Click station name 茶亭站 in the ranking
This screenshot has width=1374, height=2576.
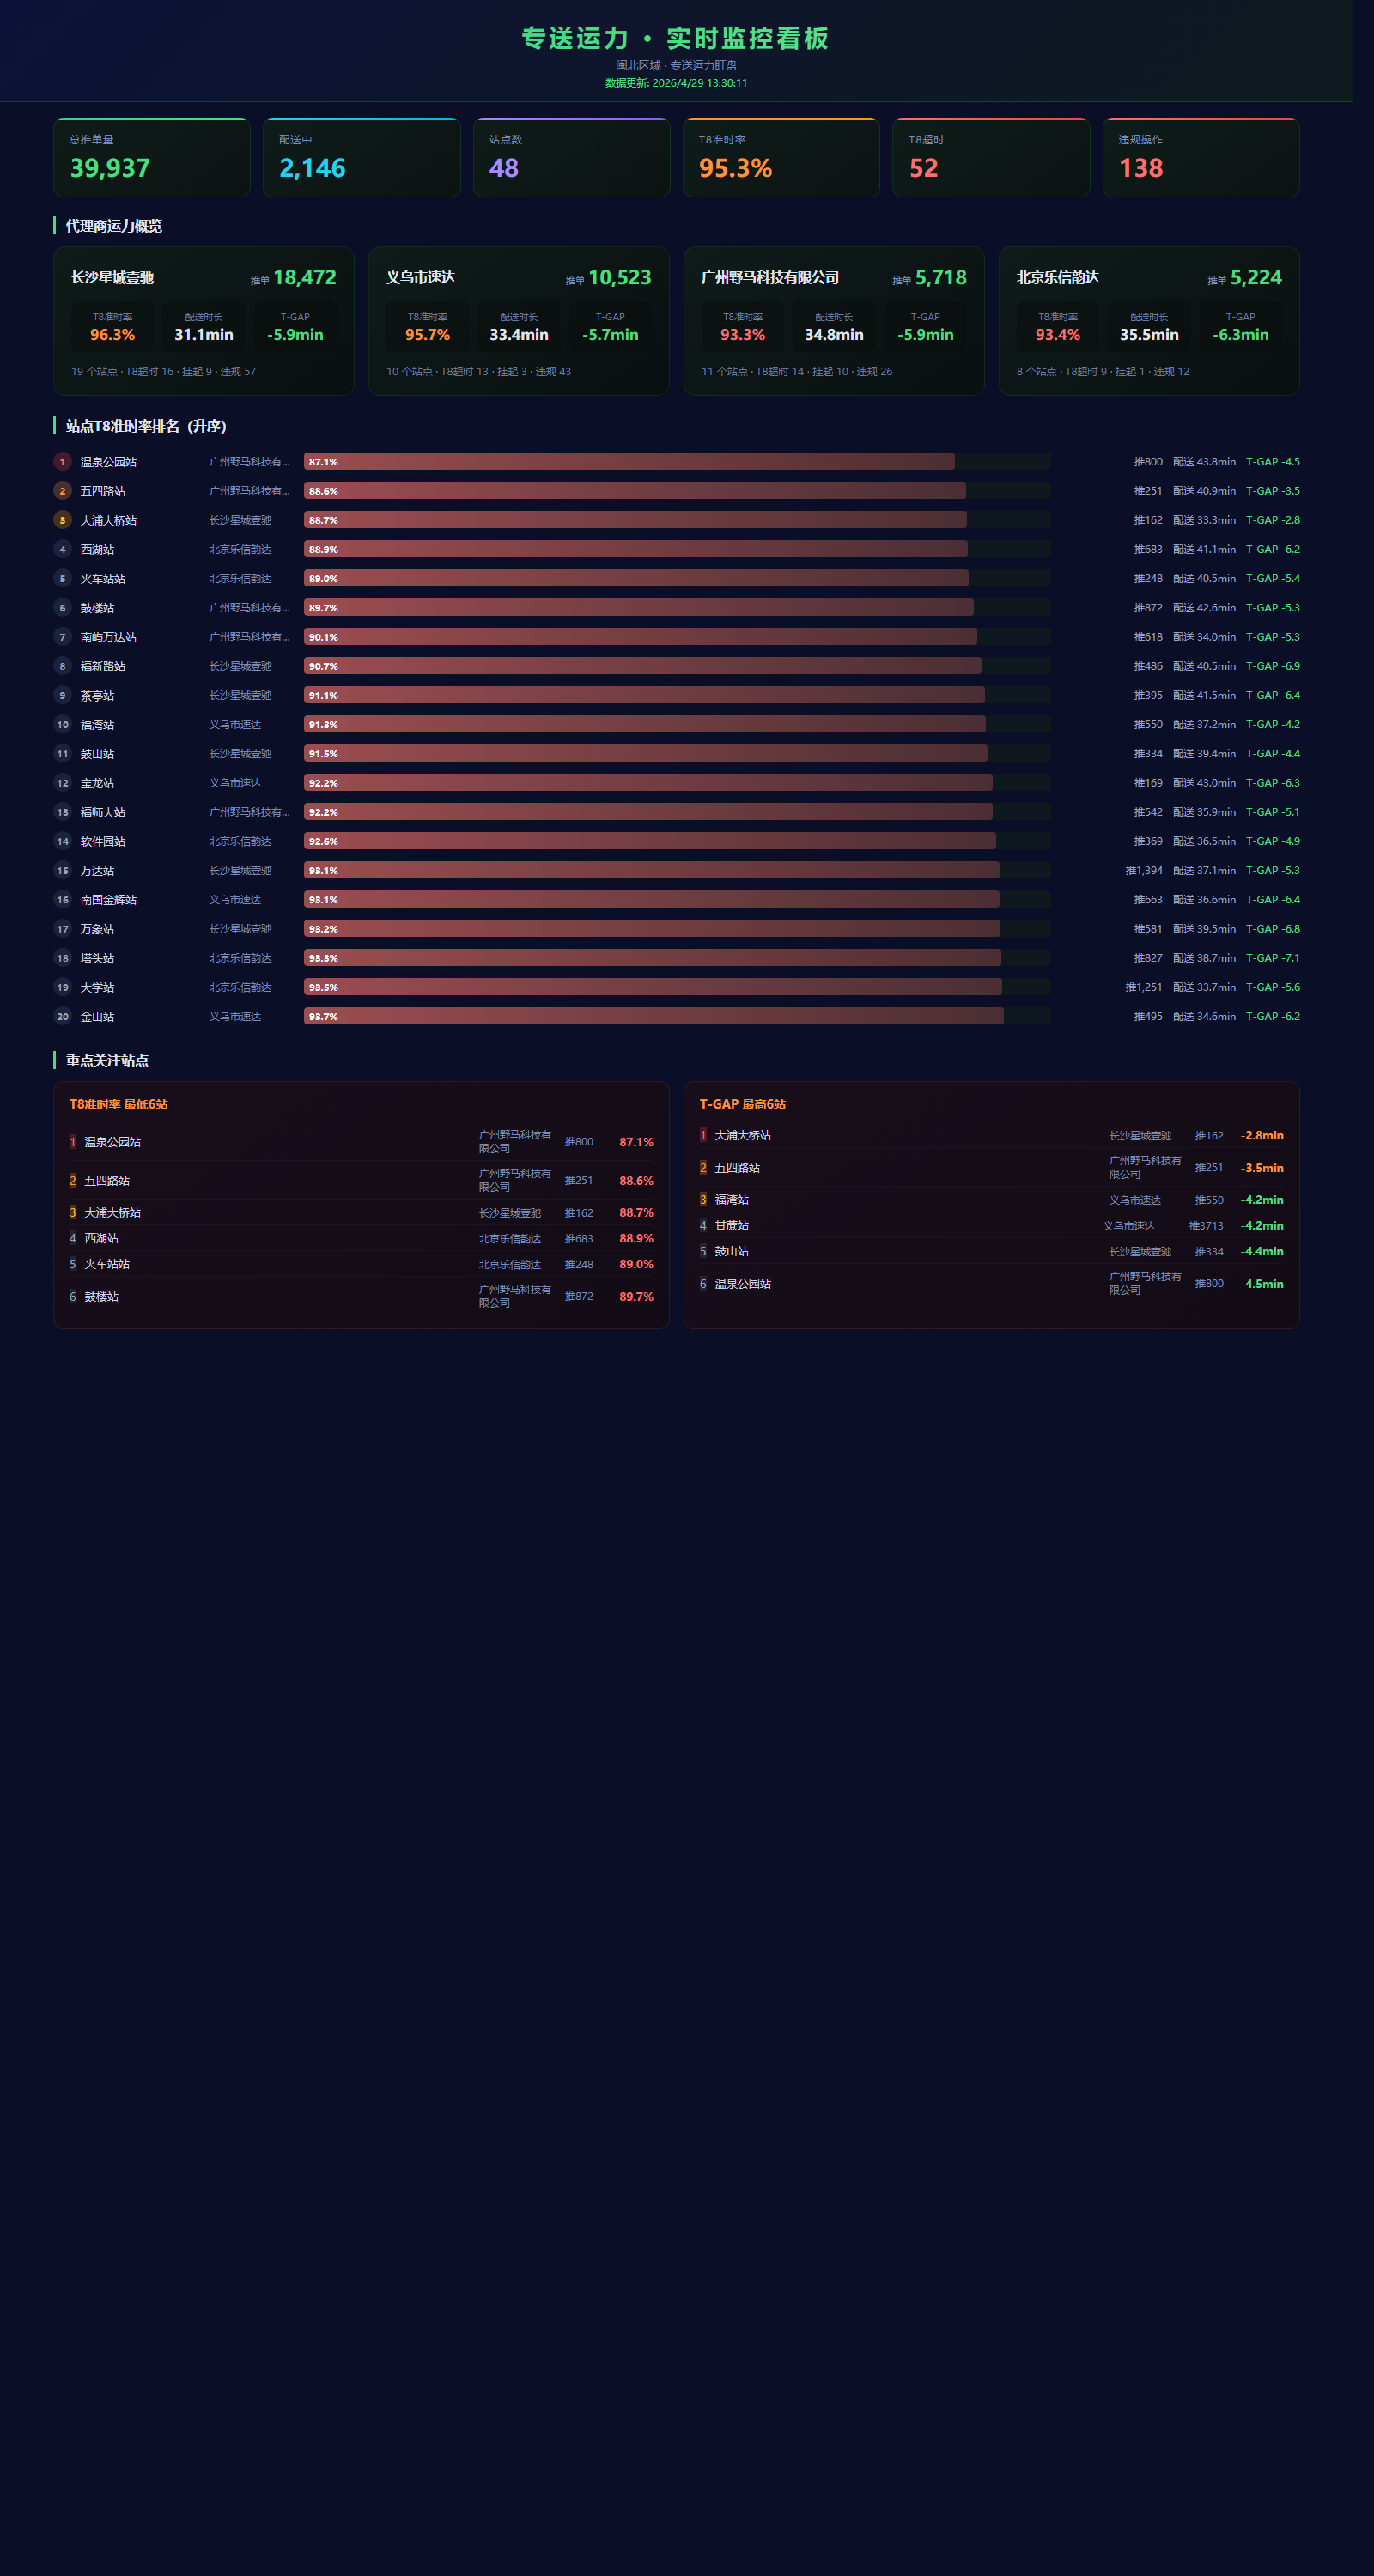[x=97, y=695]
